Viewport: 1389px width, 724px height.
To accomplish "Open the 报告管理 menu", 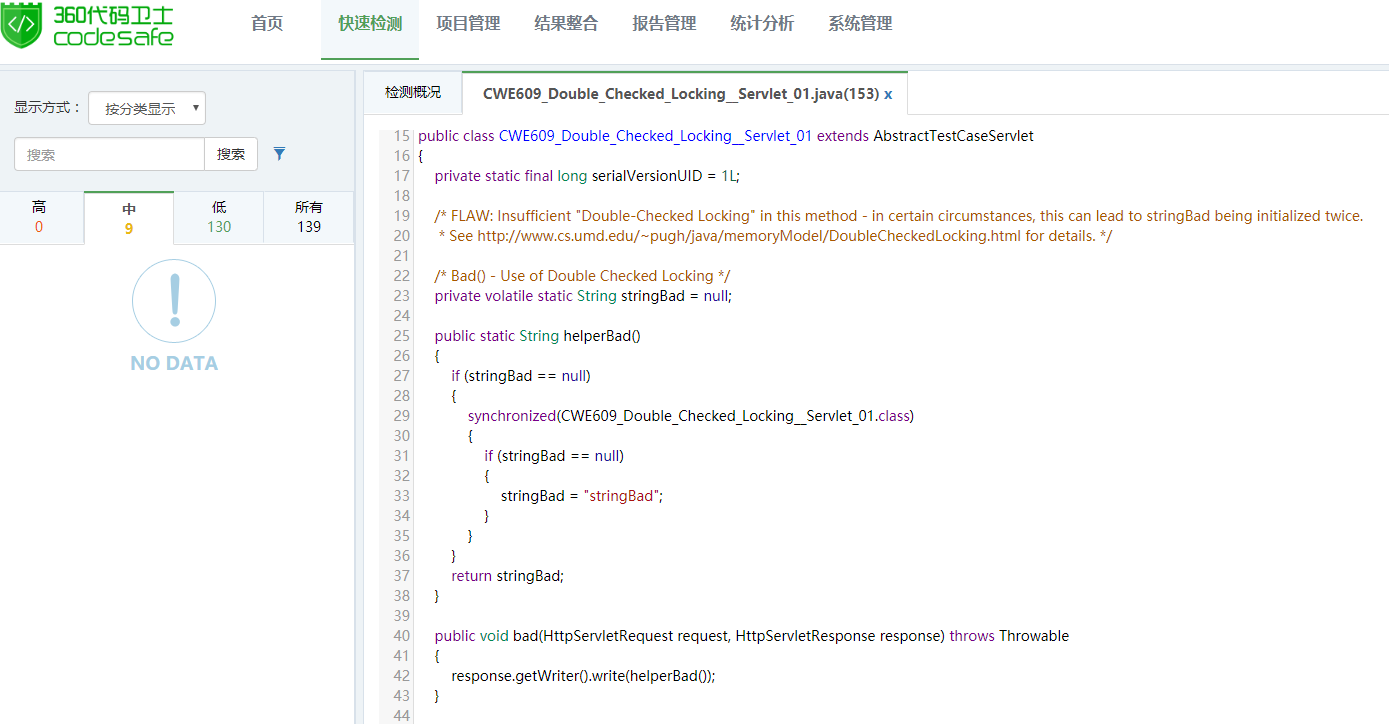I will pos(664,24).
